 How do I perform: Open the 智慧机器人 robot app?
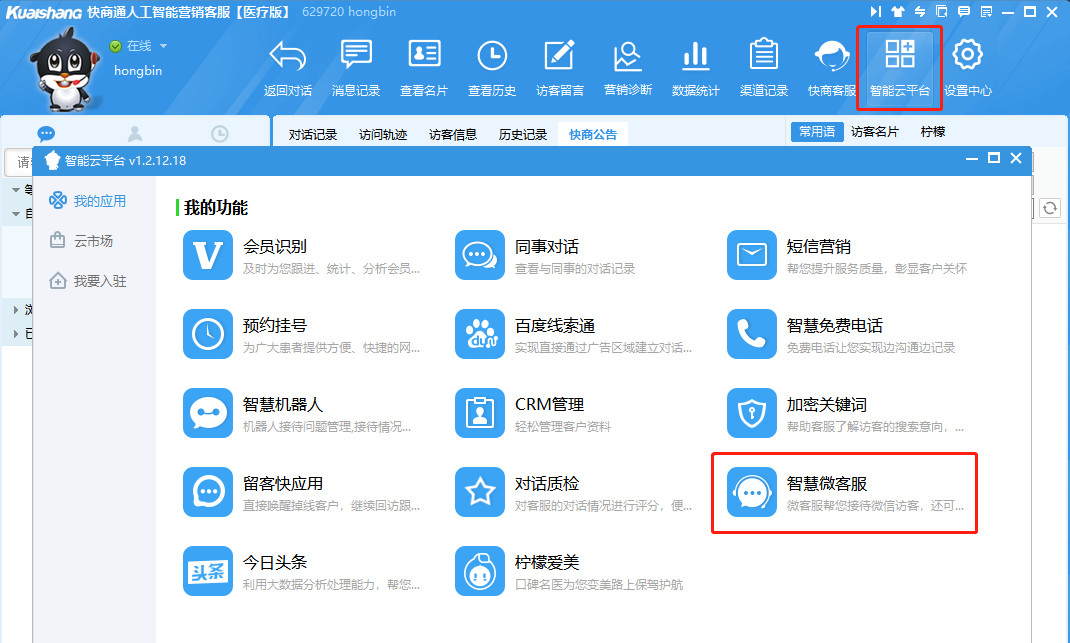[x=208, y=413]
